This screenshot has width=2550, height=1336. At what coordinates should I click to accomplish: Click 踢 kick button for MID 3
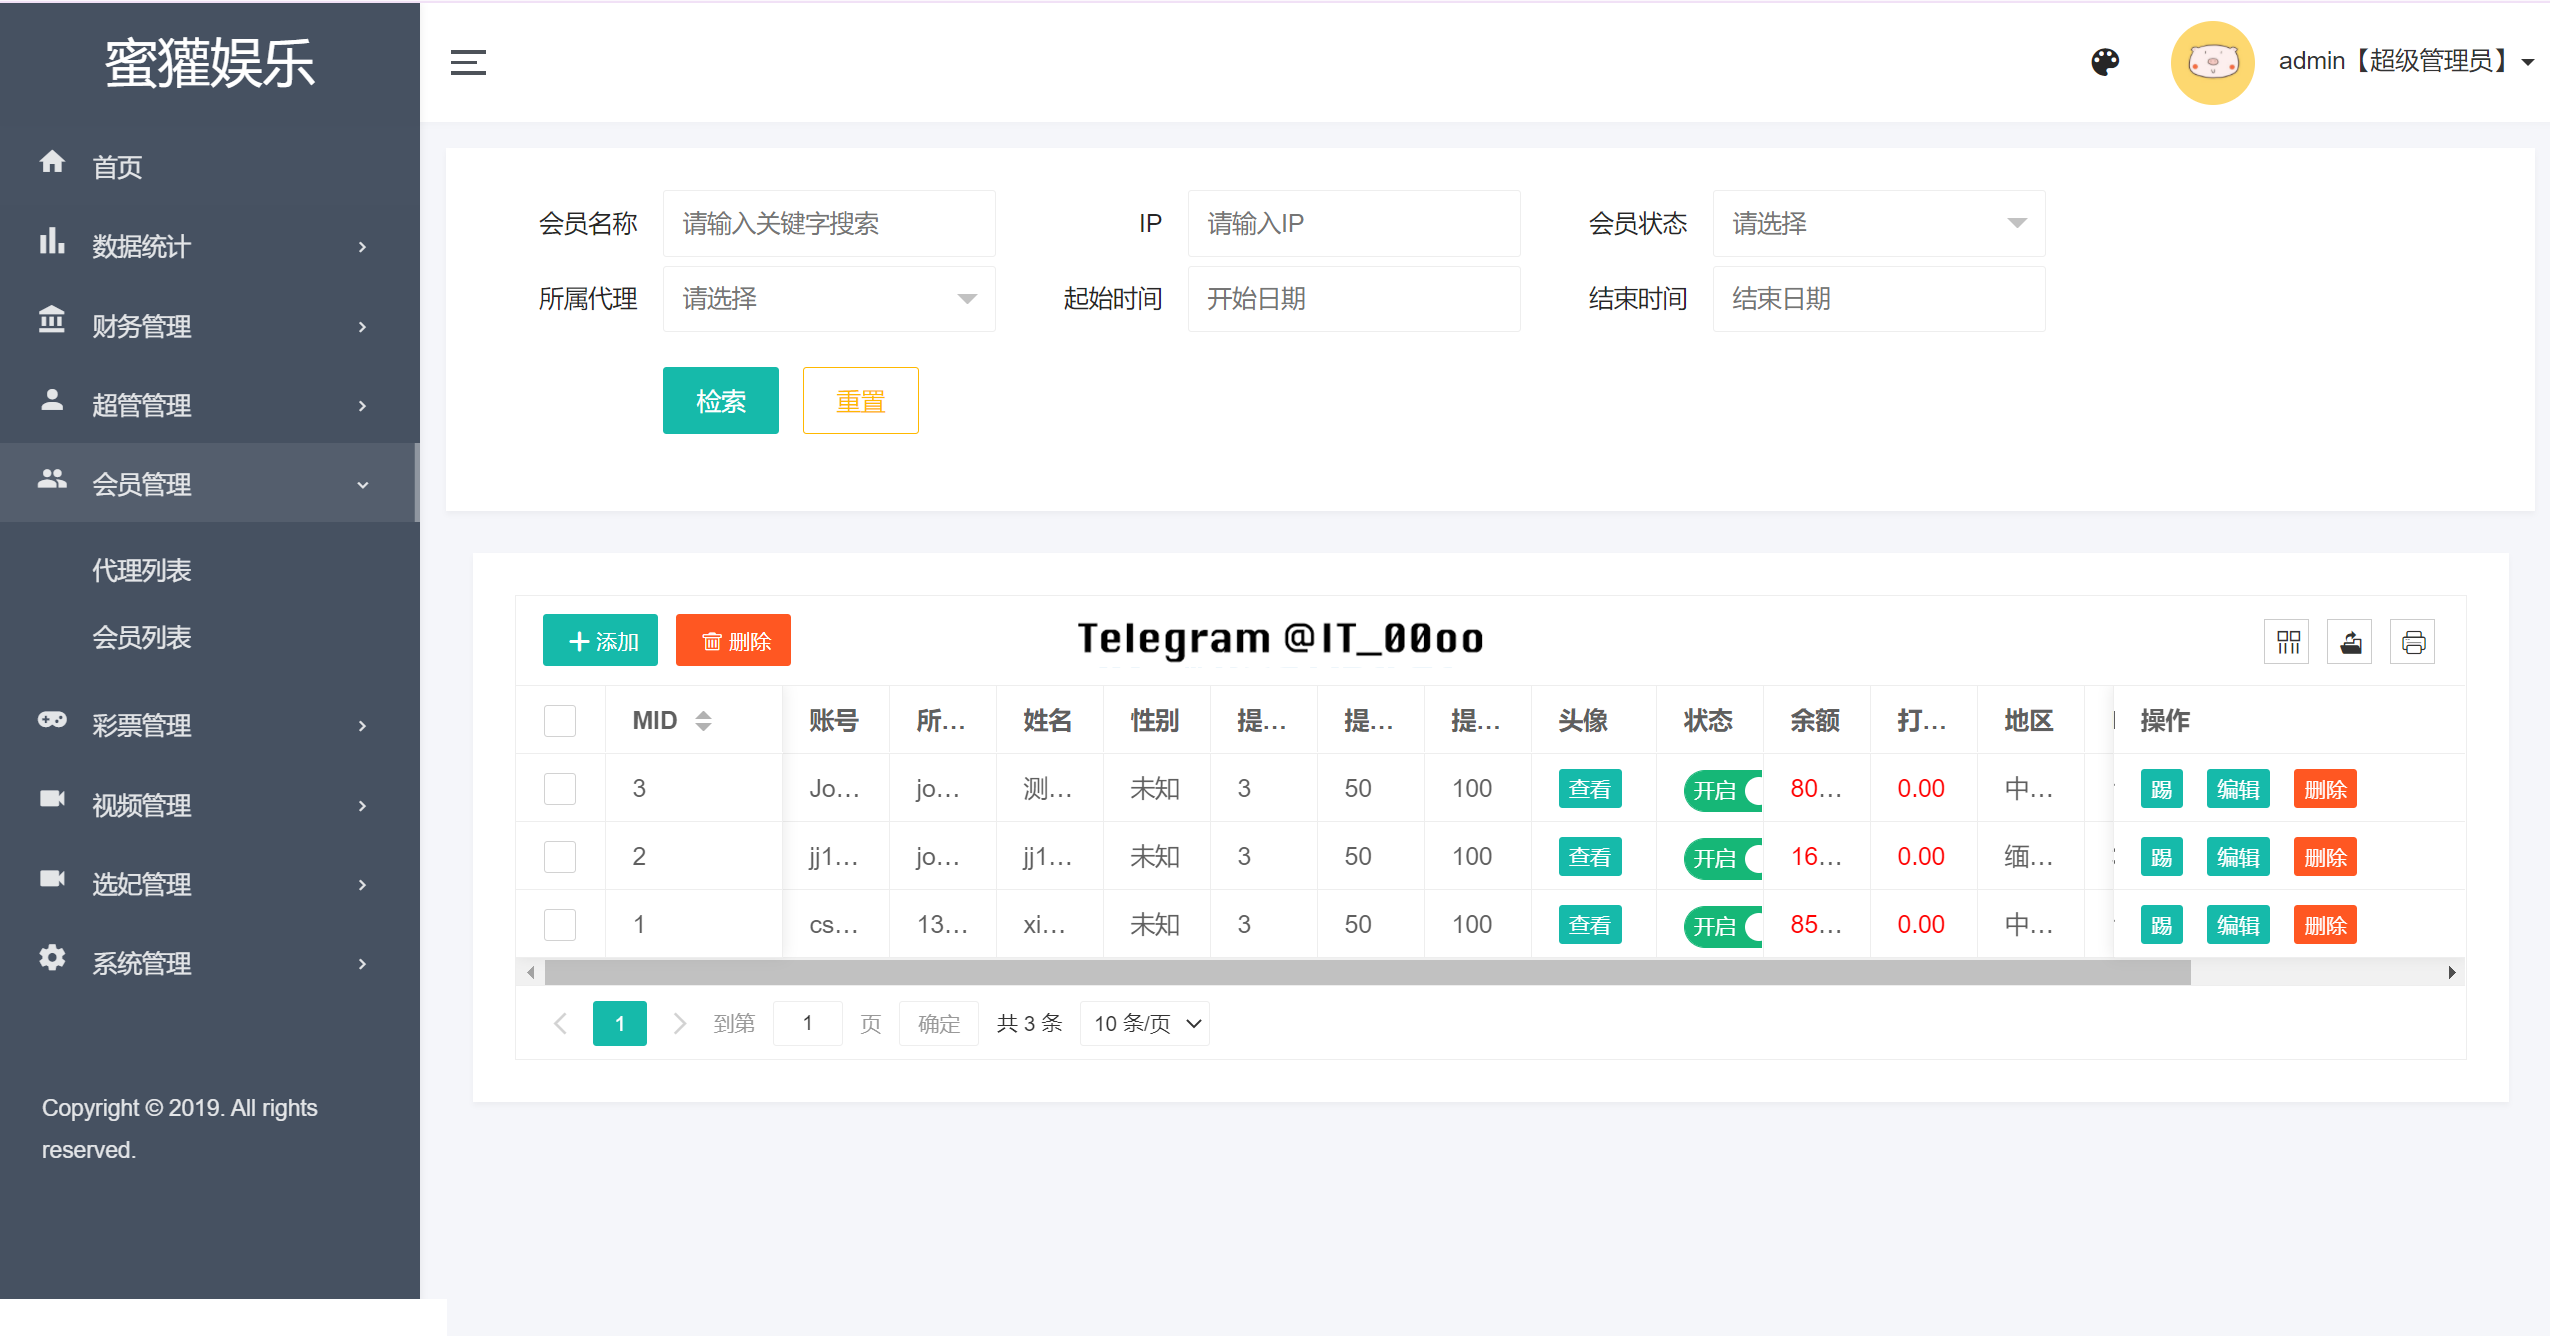tap(2162, 788)
